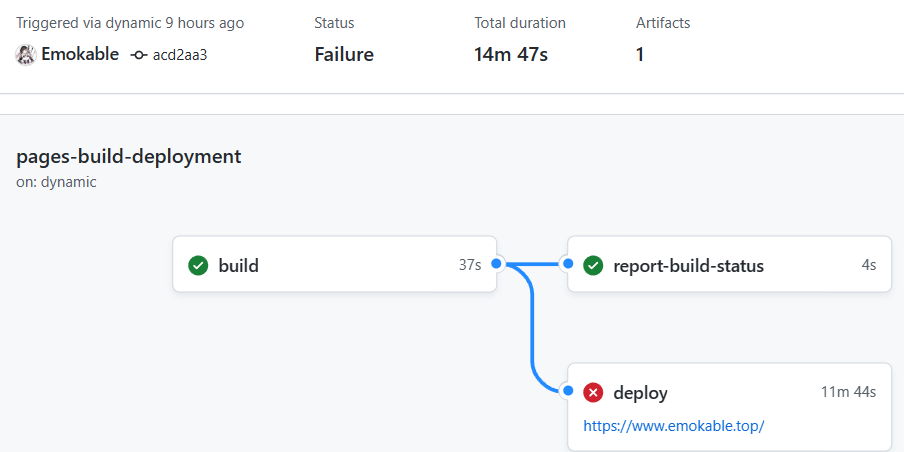Click the pages-build-deployment workflow title
Image resolution: width=904 pixels, height=452 pixels.
129,157
